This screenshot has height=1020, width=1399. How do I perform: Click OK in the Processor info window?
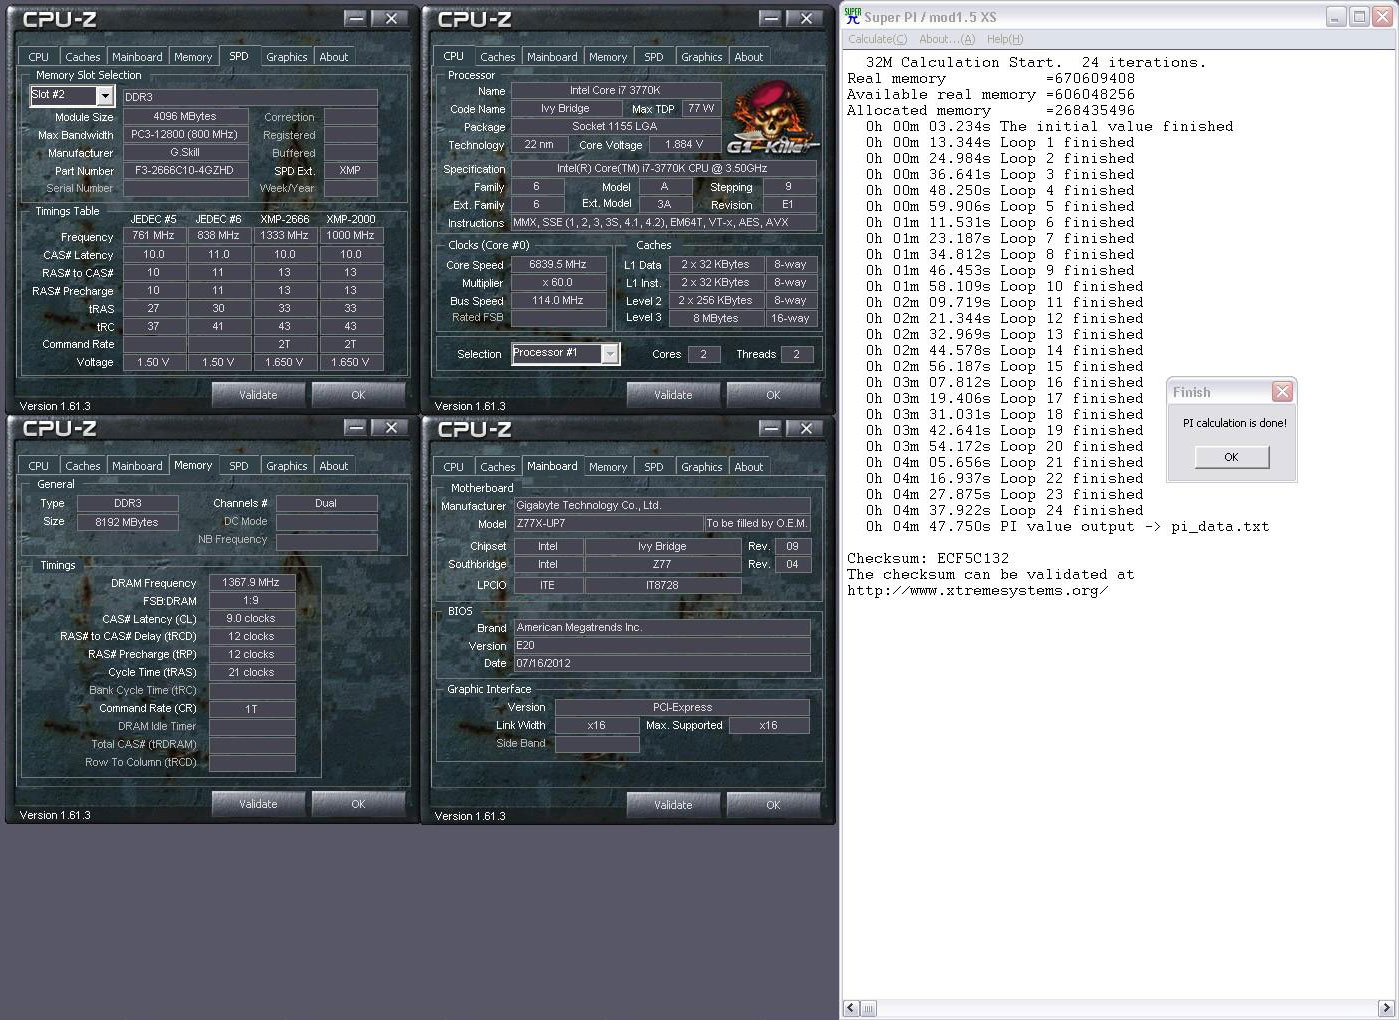pos(773,395)
